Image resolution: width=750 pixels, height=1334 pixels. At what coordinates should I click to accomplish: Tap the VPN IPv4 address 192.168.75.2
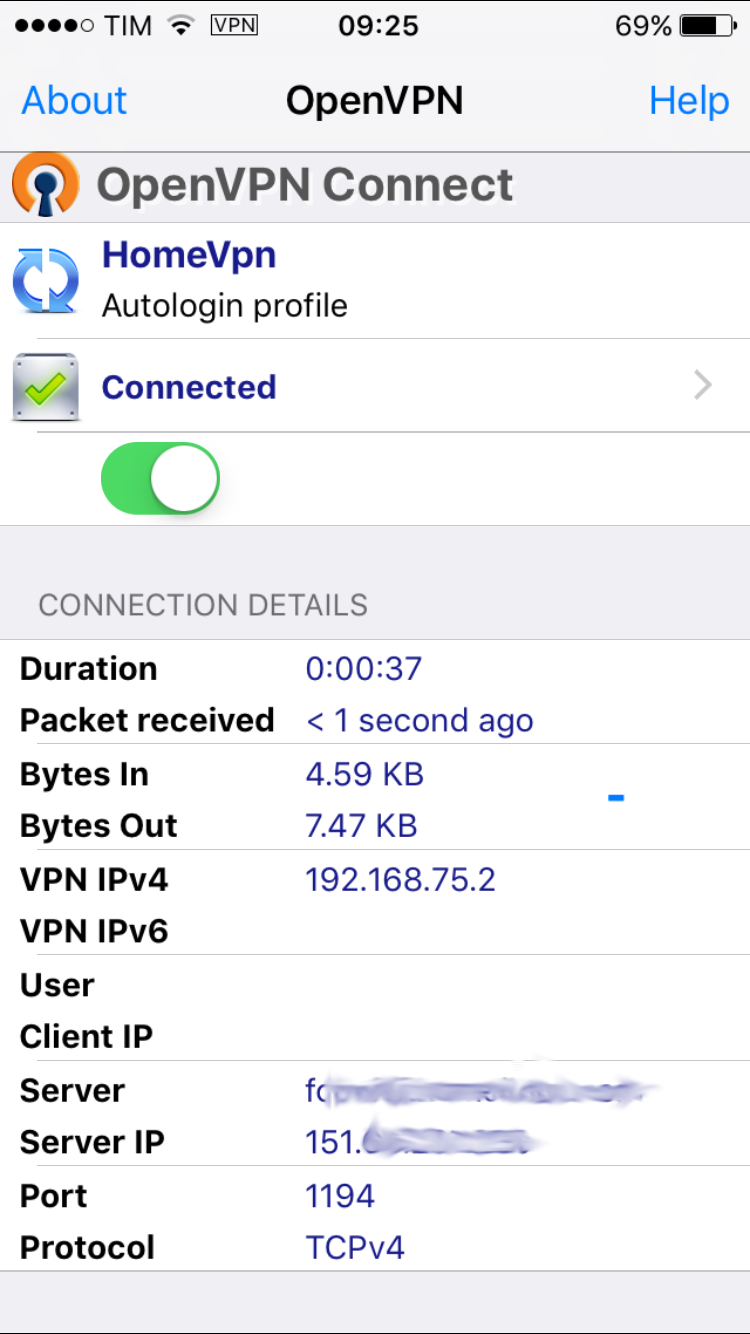400,880
